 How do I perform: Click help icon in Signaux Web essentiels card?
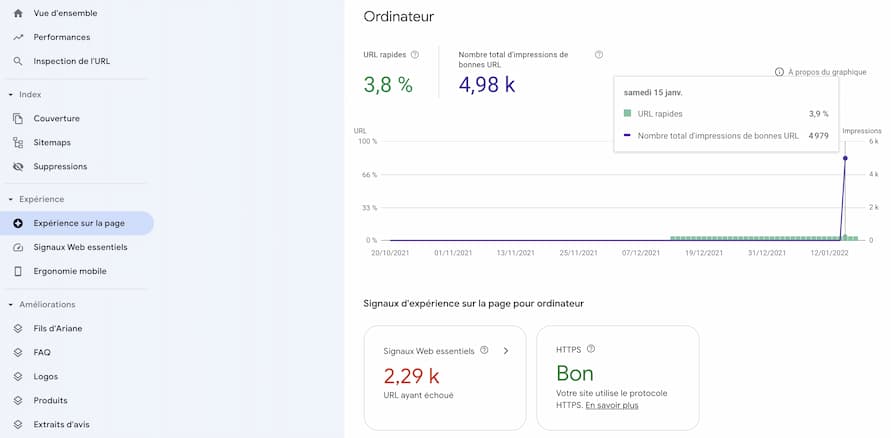point(484,350)
